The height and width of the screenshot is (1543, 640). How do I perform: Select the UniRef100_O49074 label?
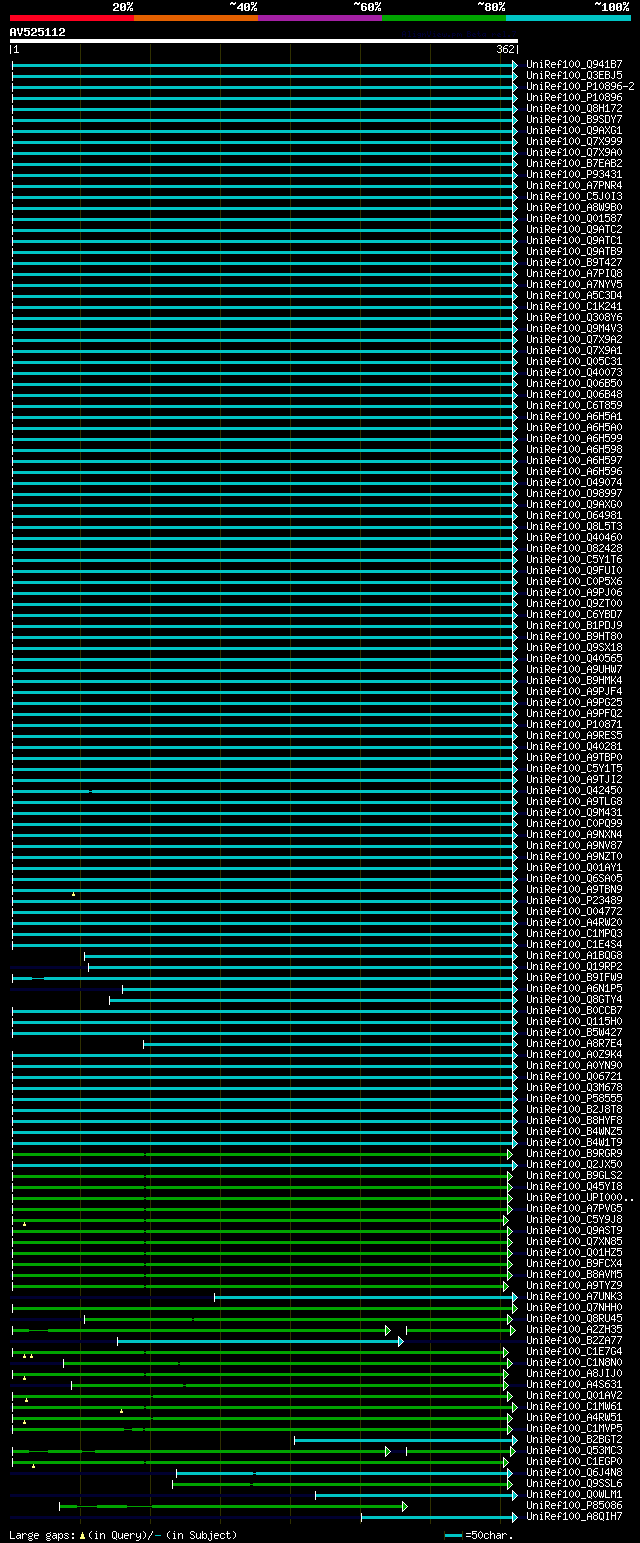click(574, 483)
